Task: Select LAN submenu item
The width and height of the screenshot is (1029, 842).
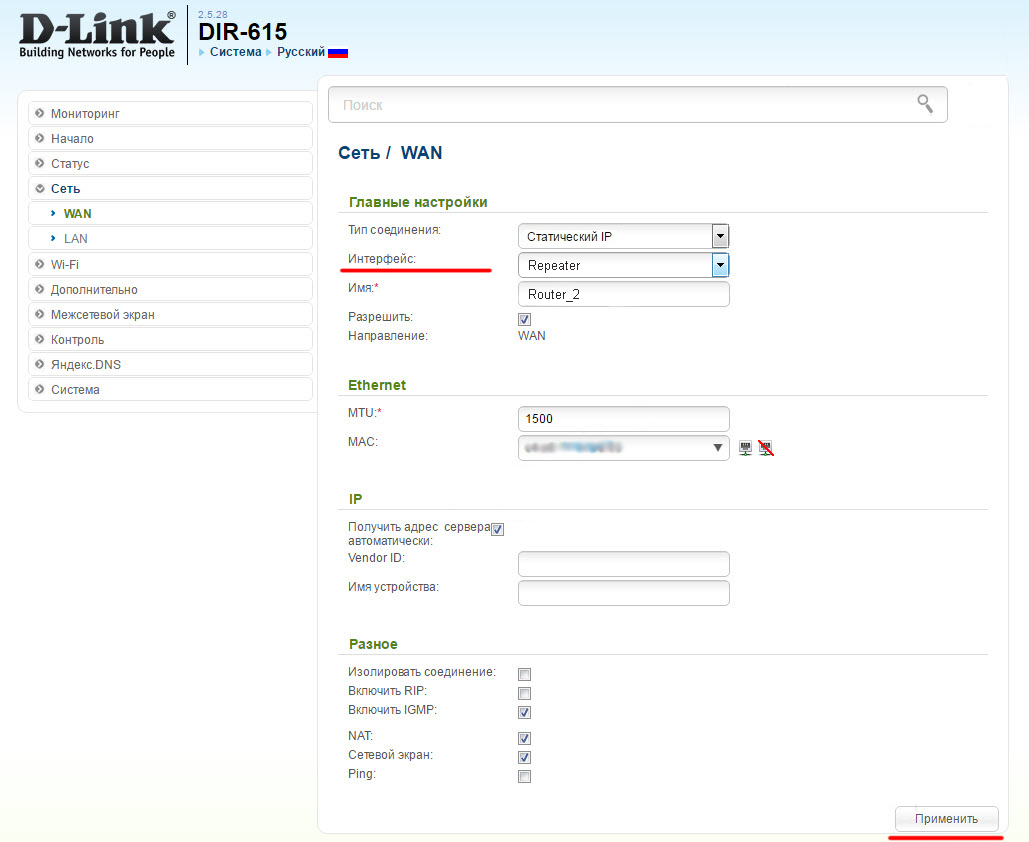Action: tap(171, 238)
